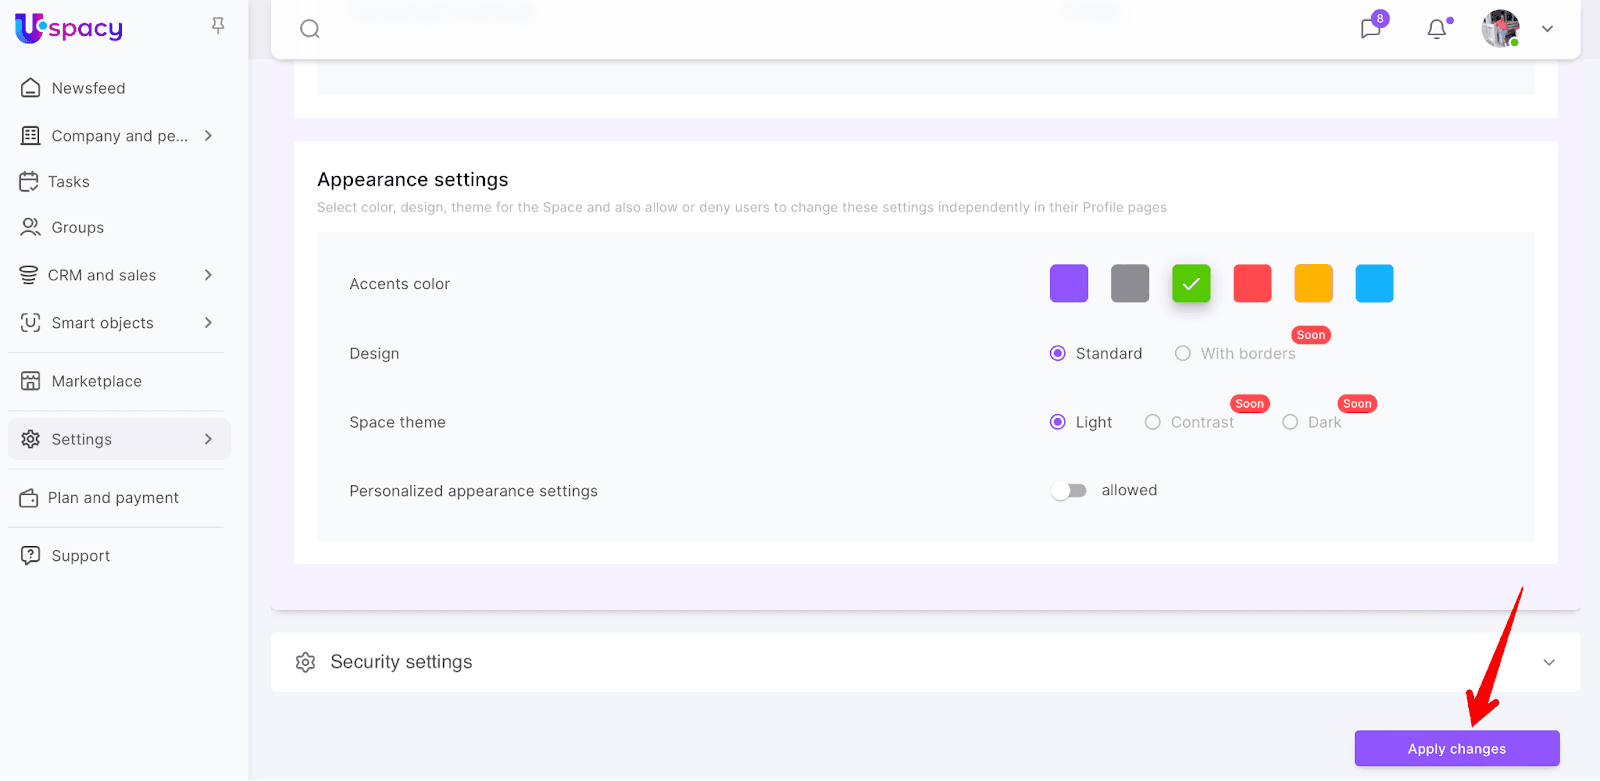1600x781 pixels.
Task: Open Plan and payment page
Action: (x=113, y=498)
